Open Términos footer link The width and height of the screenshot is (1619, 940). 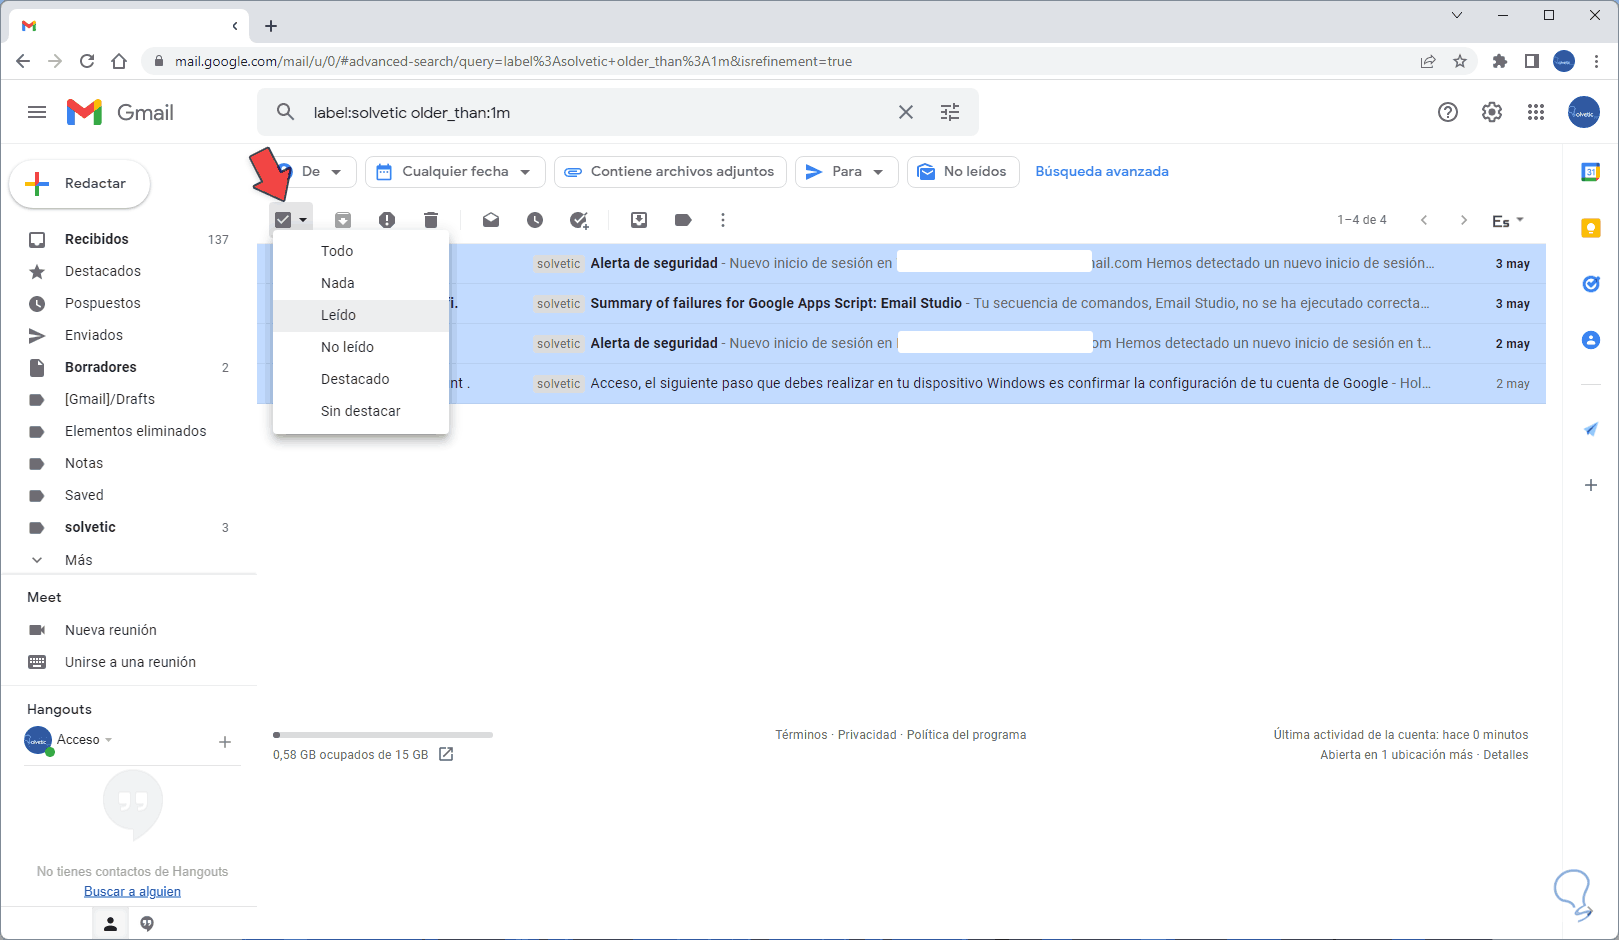click(802, 735)
